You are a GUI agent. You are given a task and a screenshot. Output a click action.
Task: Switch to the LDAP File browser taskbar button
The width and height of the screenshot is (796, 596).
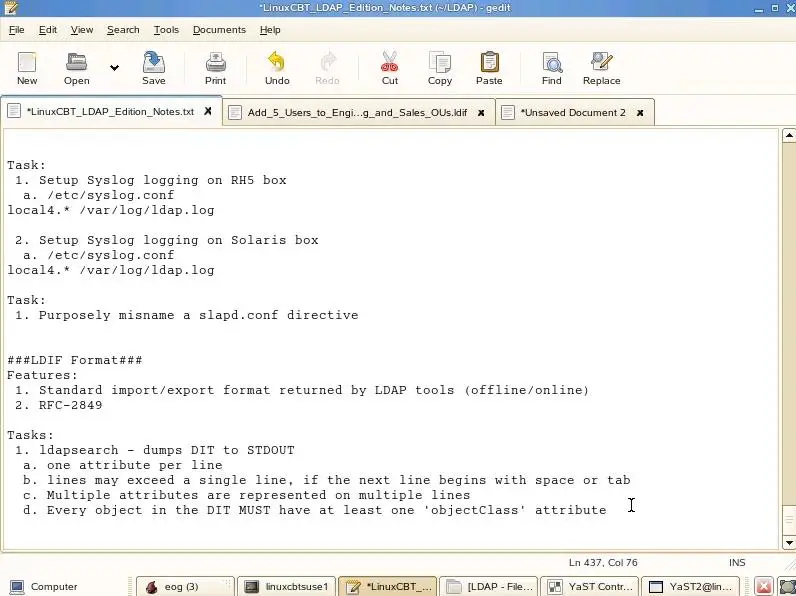click(488, 586)
